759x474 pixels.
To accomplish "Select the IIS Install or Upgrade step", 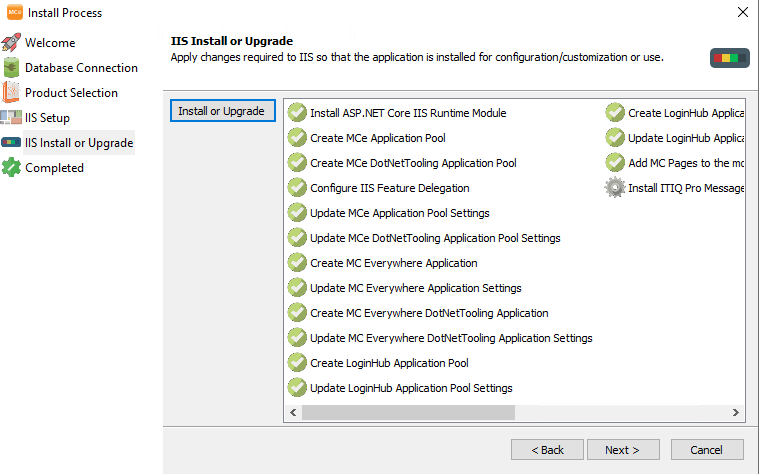I will pyautogui.click(x=79, y=143).
